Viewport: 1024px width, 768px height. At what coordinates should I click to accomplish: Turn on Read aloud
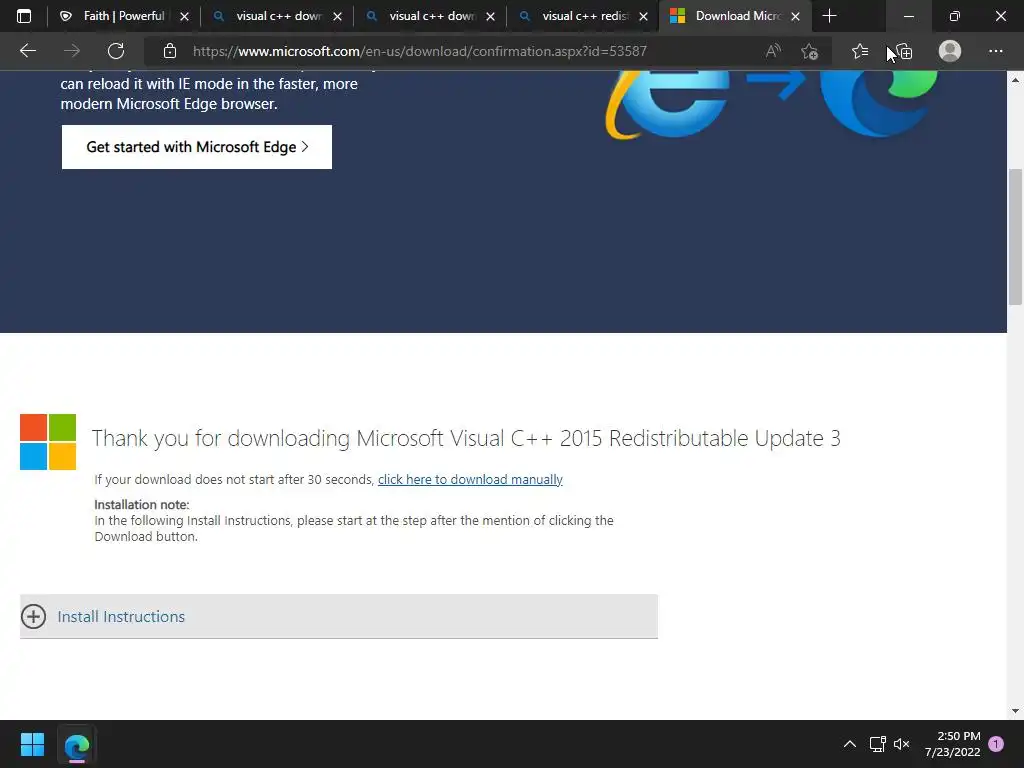(x=773, y=51)
